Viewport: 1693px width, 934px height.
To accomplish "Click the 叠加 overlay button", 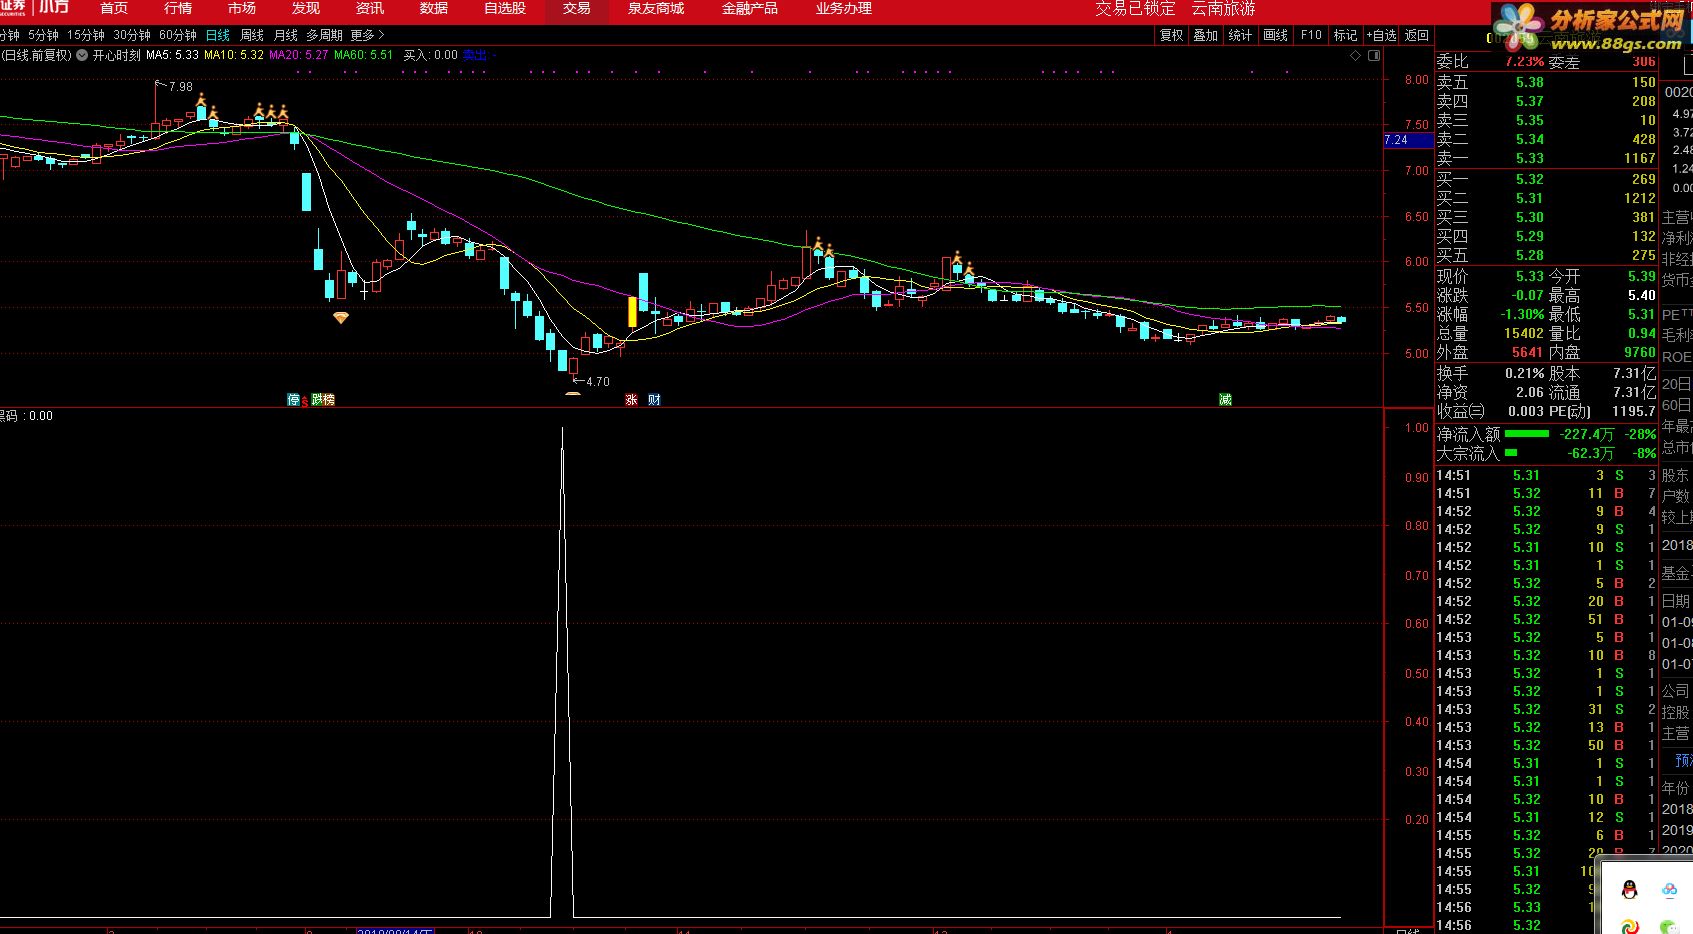I will click(x=1206, y=35).
